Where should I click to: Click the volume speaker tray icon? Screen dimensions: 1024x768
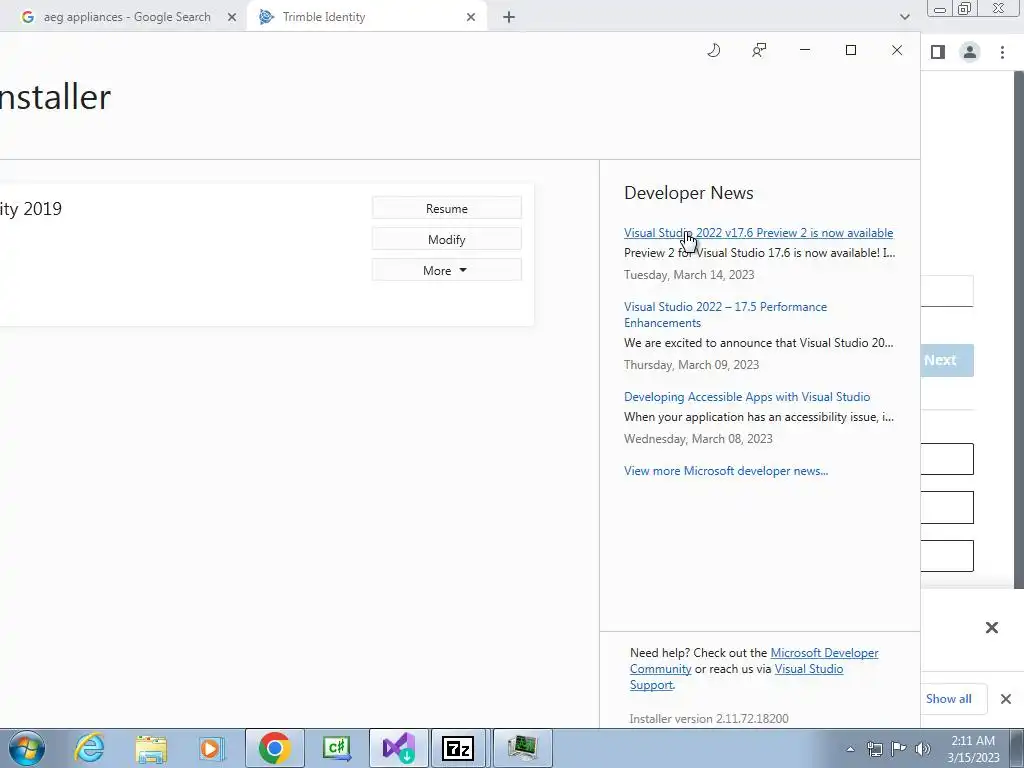click(x=922, y=749)
